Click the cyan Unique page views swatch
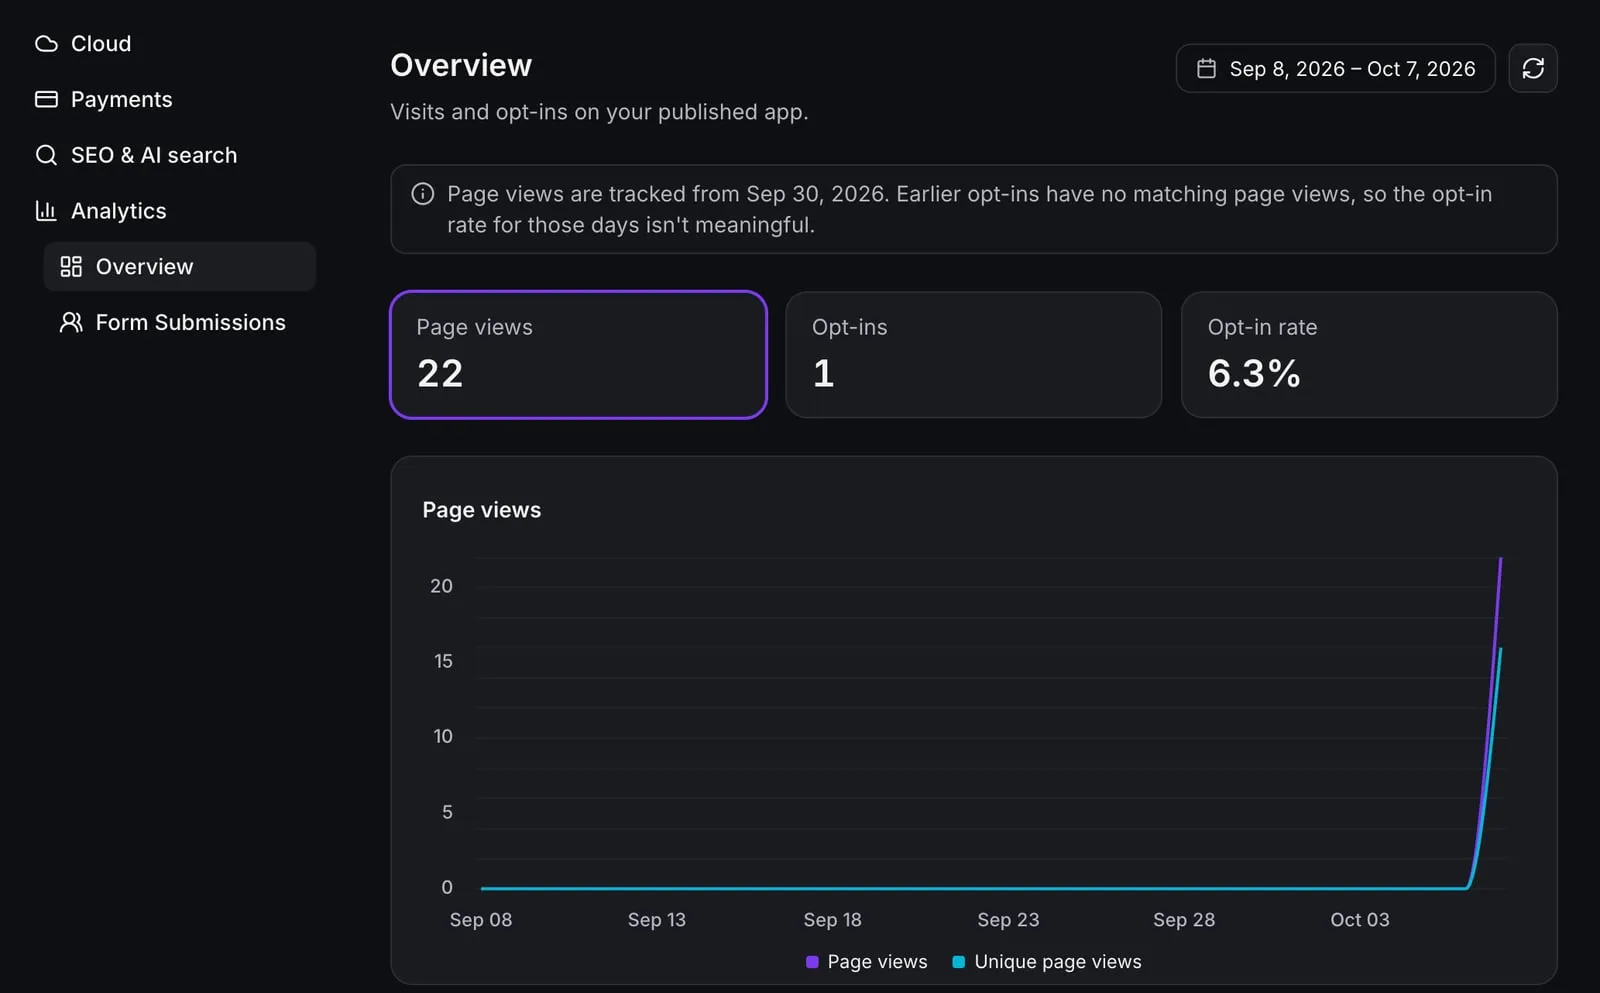The image size is (1600, 993). coord(959,962)
